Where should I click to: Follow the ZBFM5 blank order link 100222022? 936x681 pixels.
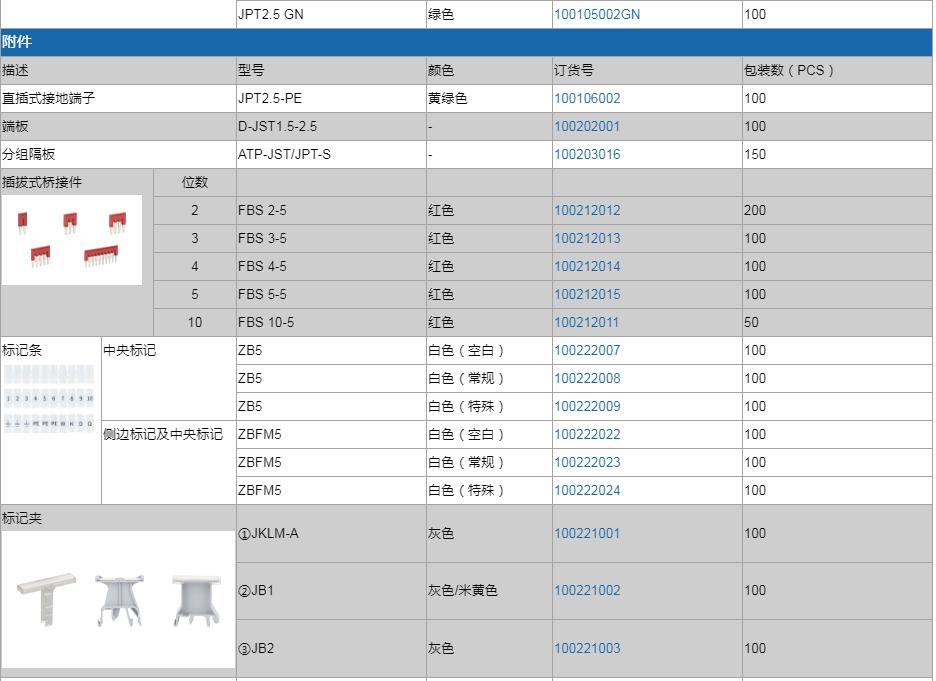tap(587, 435)
